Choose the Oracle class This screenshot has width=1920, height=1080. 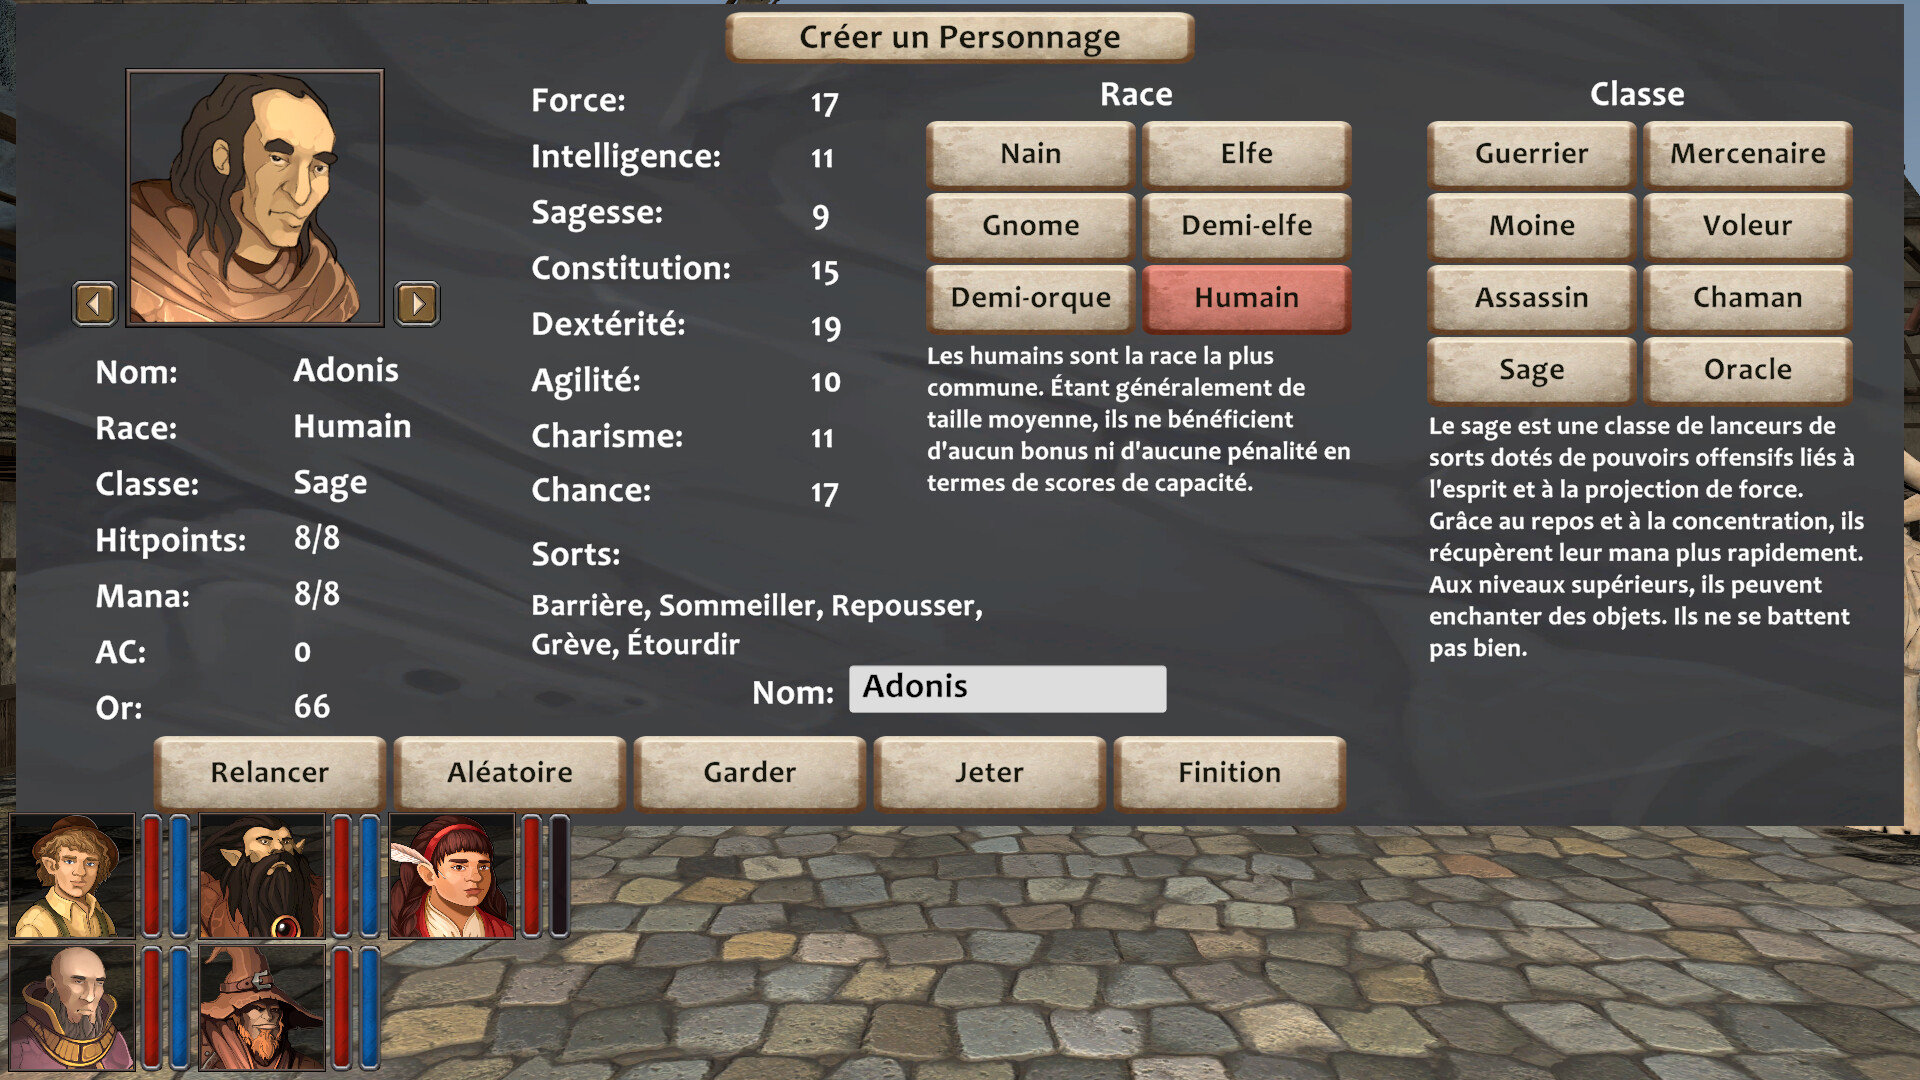pos(1748,370)
